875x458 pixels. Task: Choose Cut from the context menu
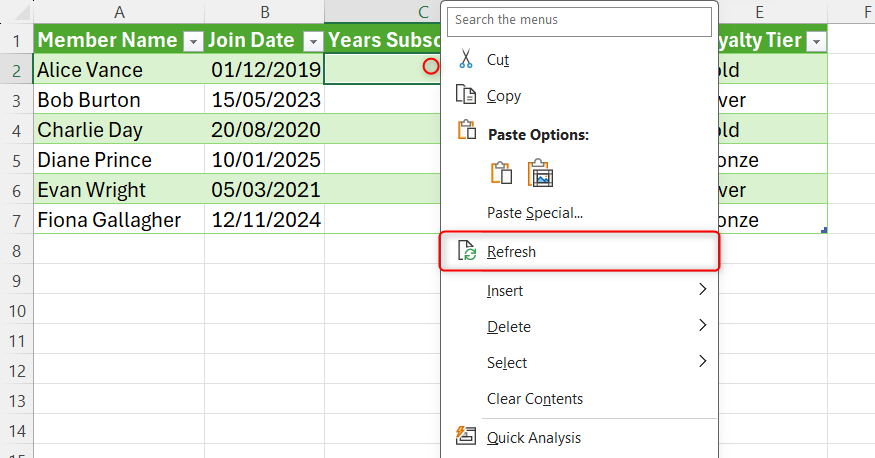[x=579, y=60]
